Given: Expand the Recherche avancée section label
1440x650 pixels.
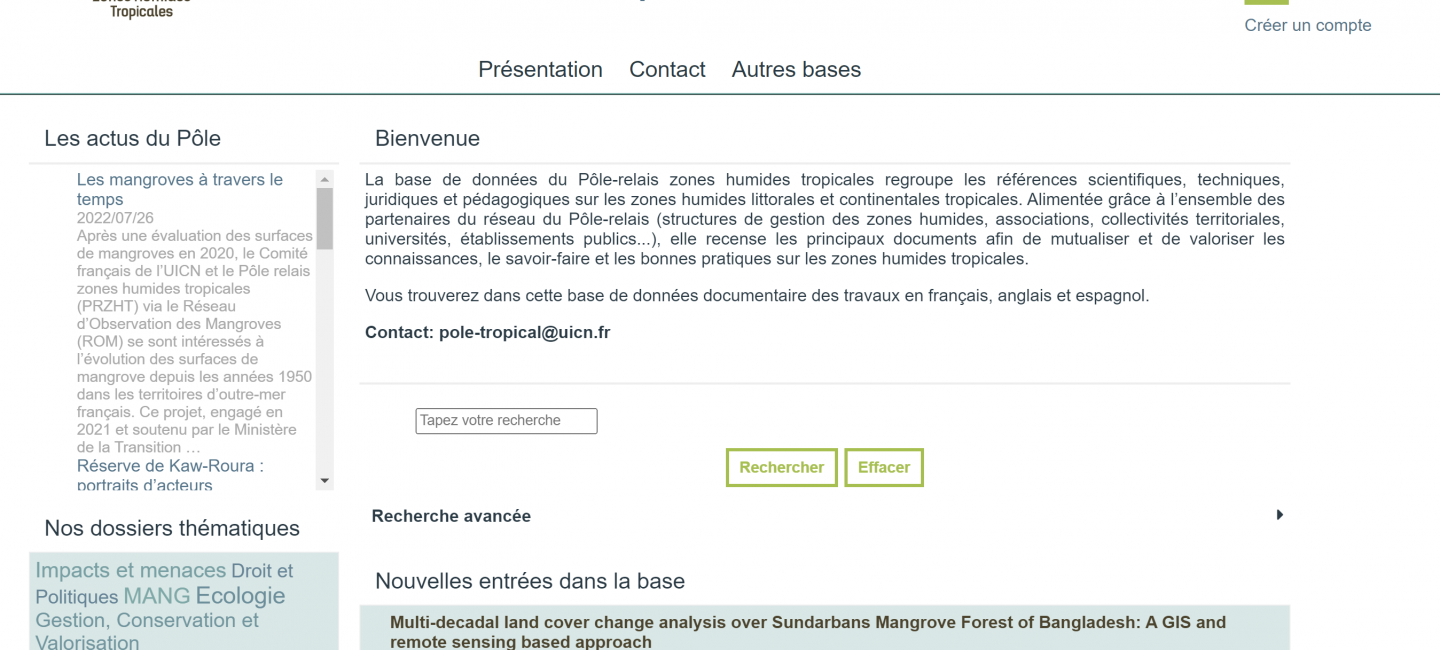Looking at the screenshot, I should [451, 516].
